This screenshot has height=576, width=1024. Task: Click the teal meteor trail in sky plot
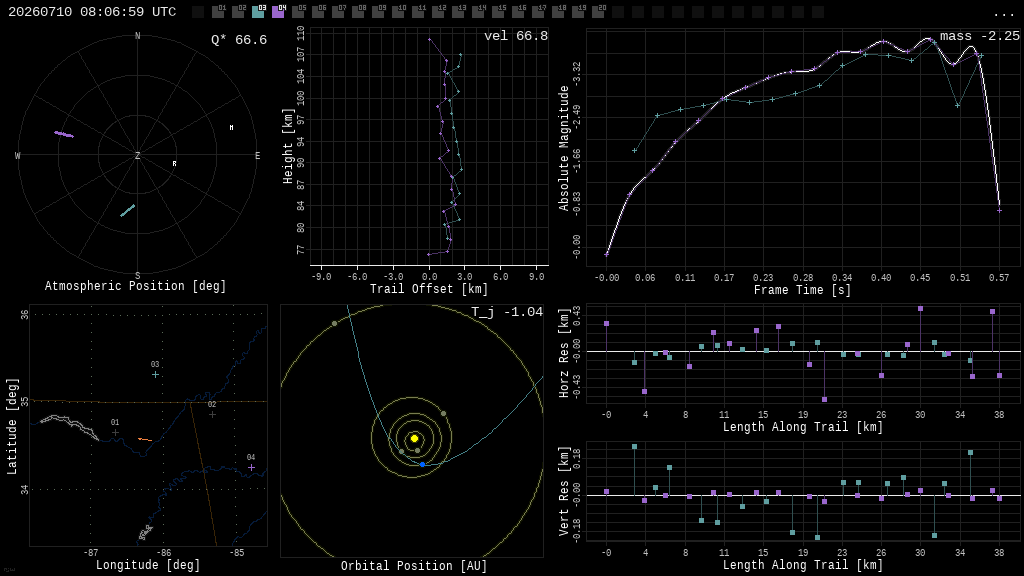127,210
